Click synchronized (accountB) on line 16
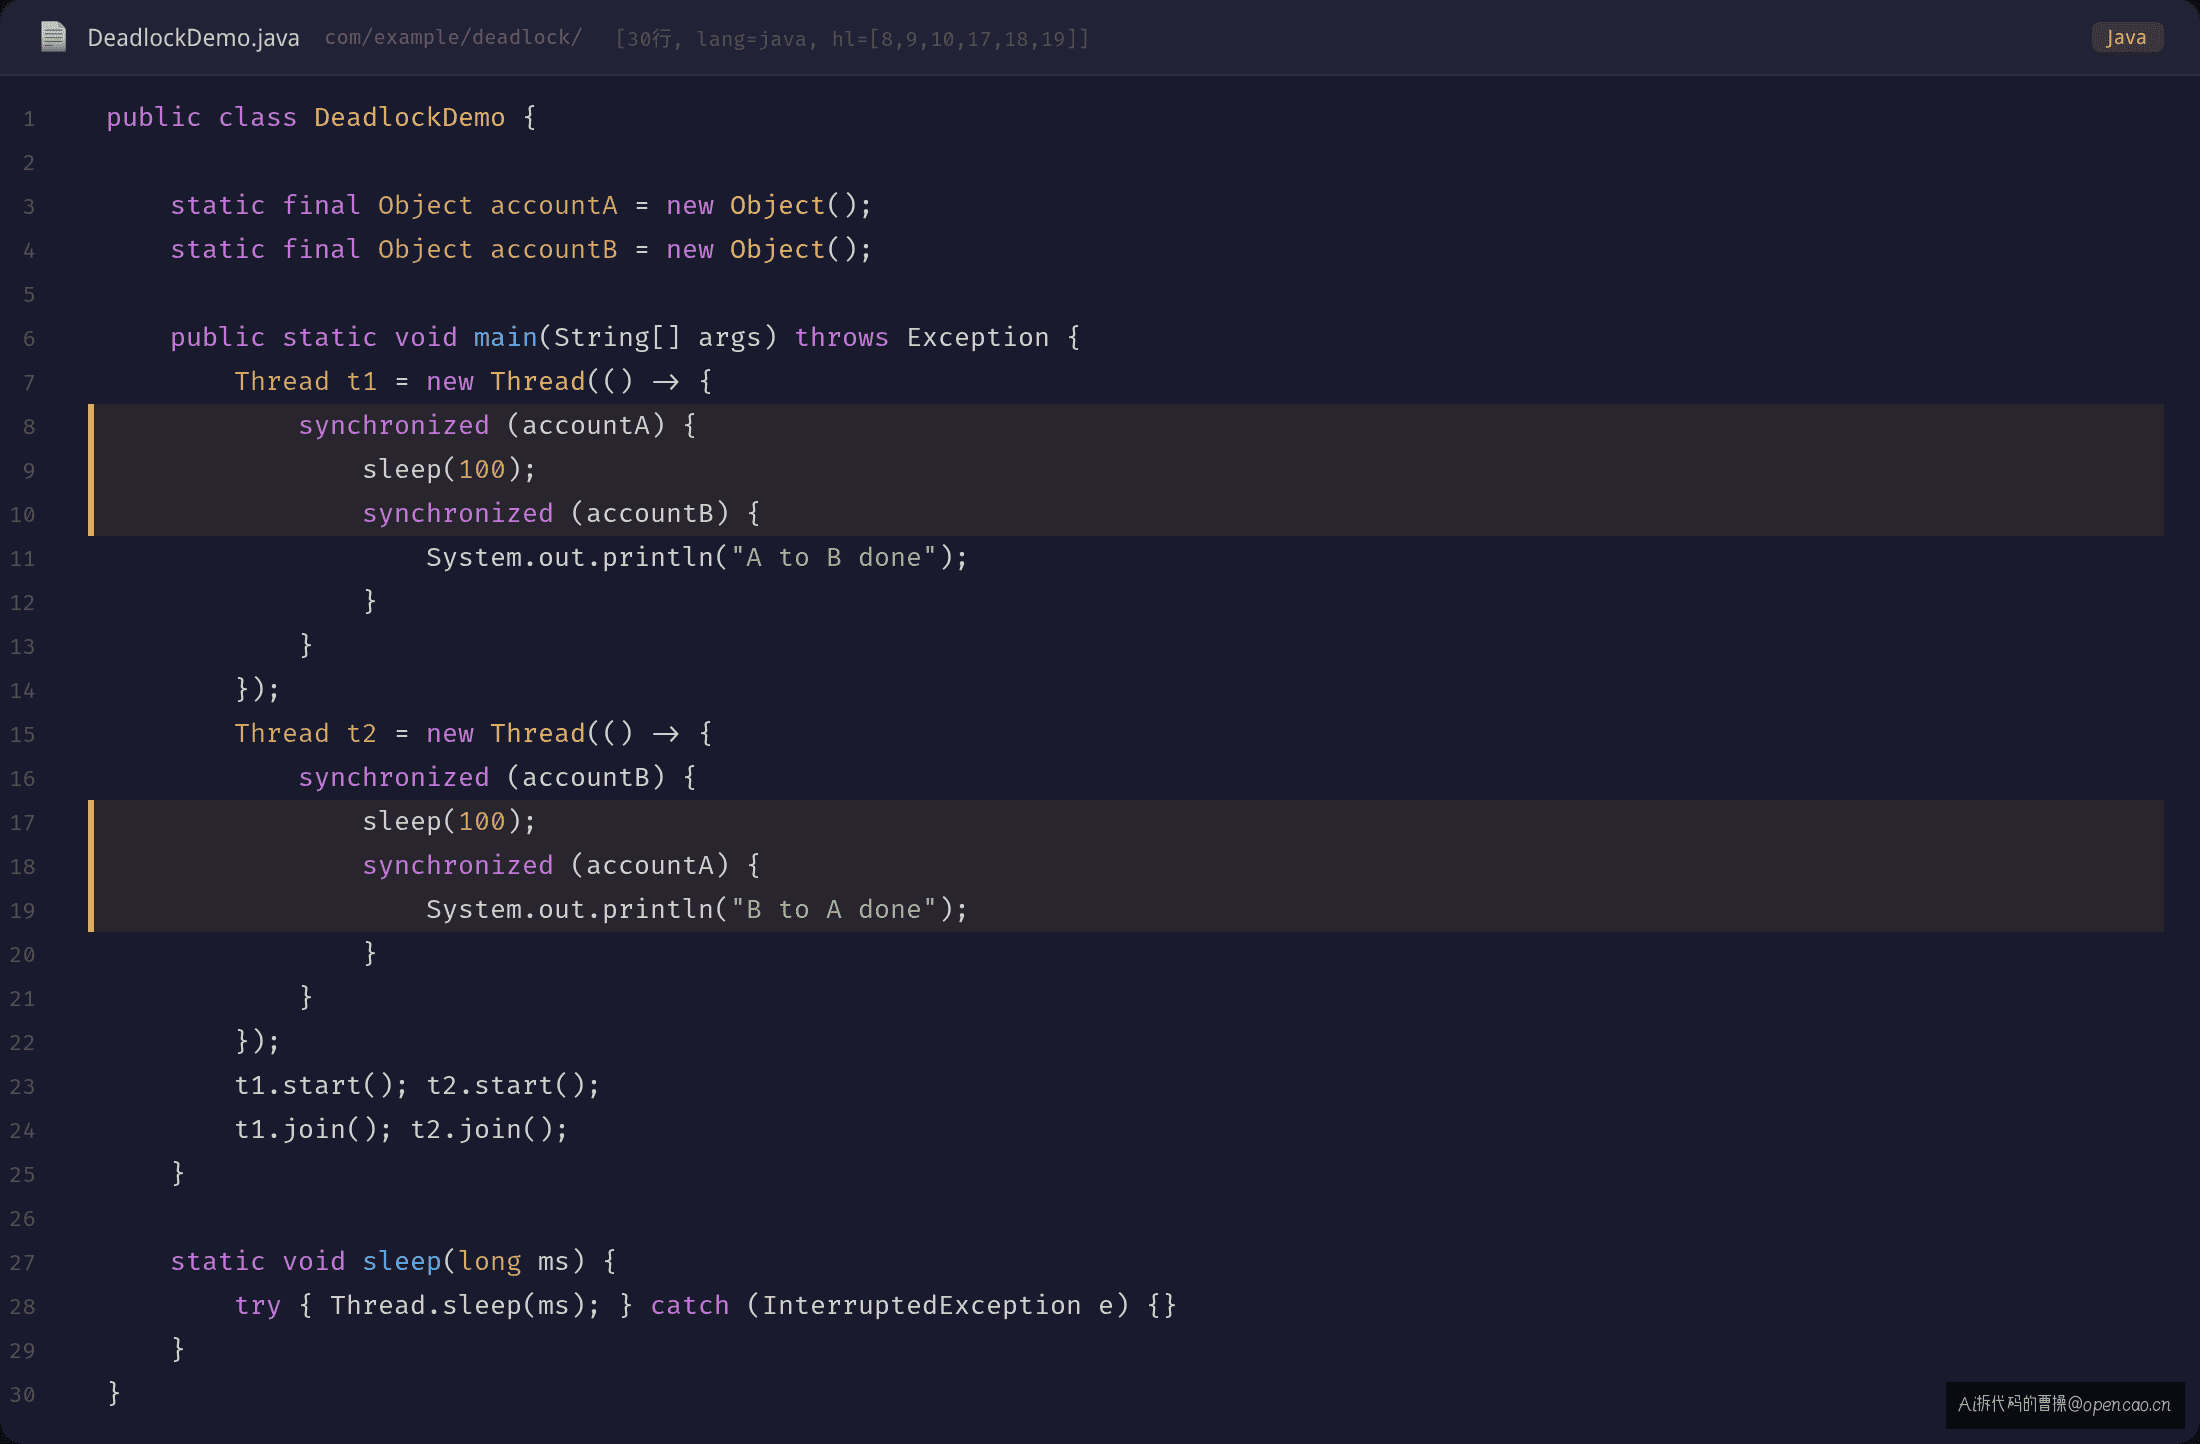Screen dimensions: 2200x1444 click(x=482, y=777)
